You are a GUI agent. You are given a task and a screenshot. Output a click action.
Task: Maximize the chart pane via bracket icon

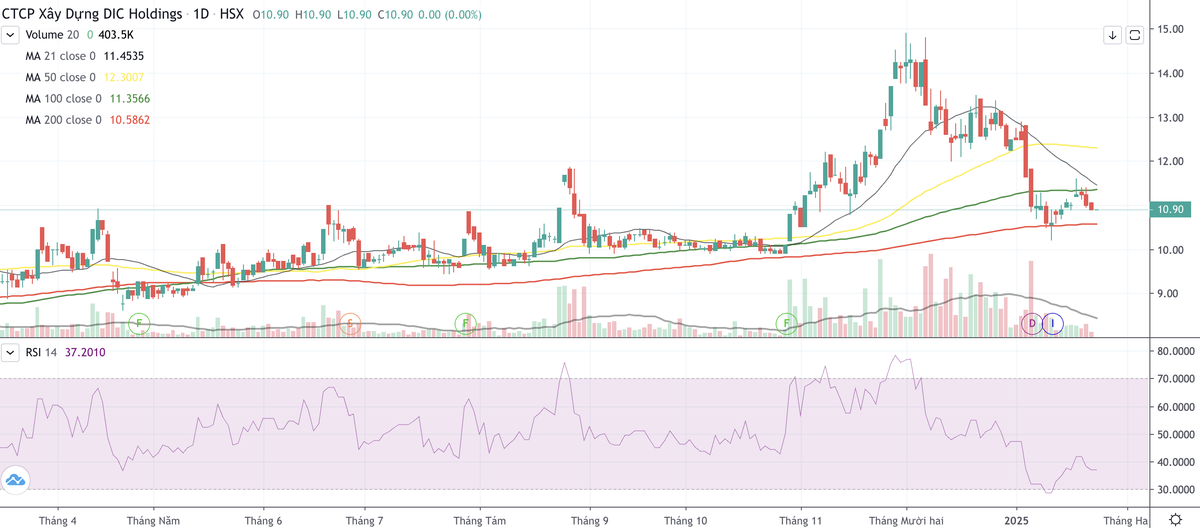pyautogui.click(x=1135, y=35)
